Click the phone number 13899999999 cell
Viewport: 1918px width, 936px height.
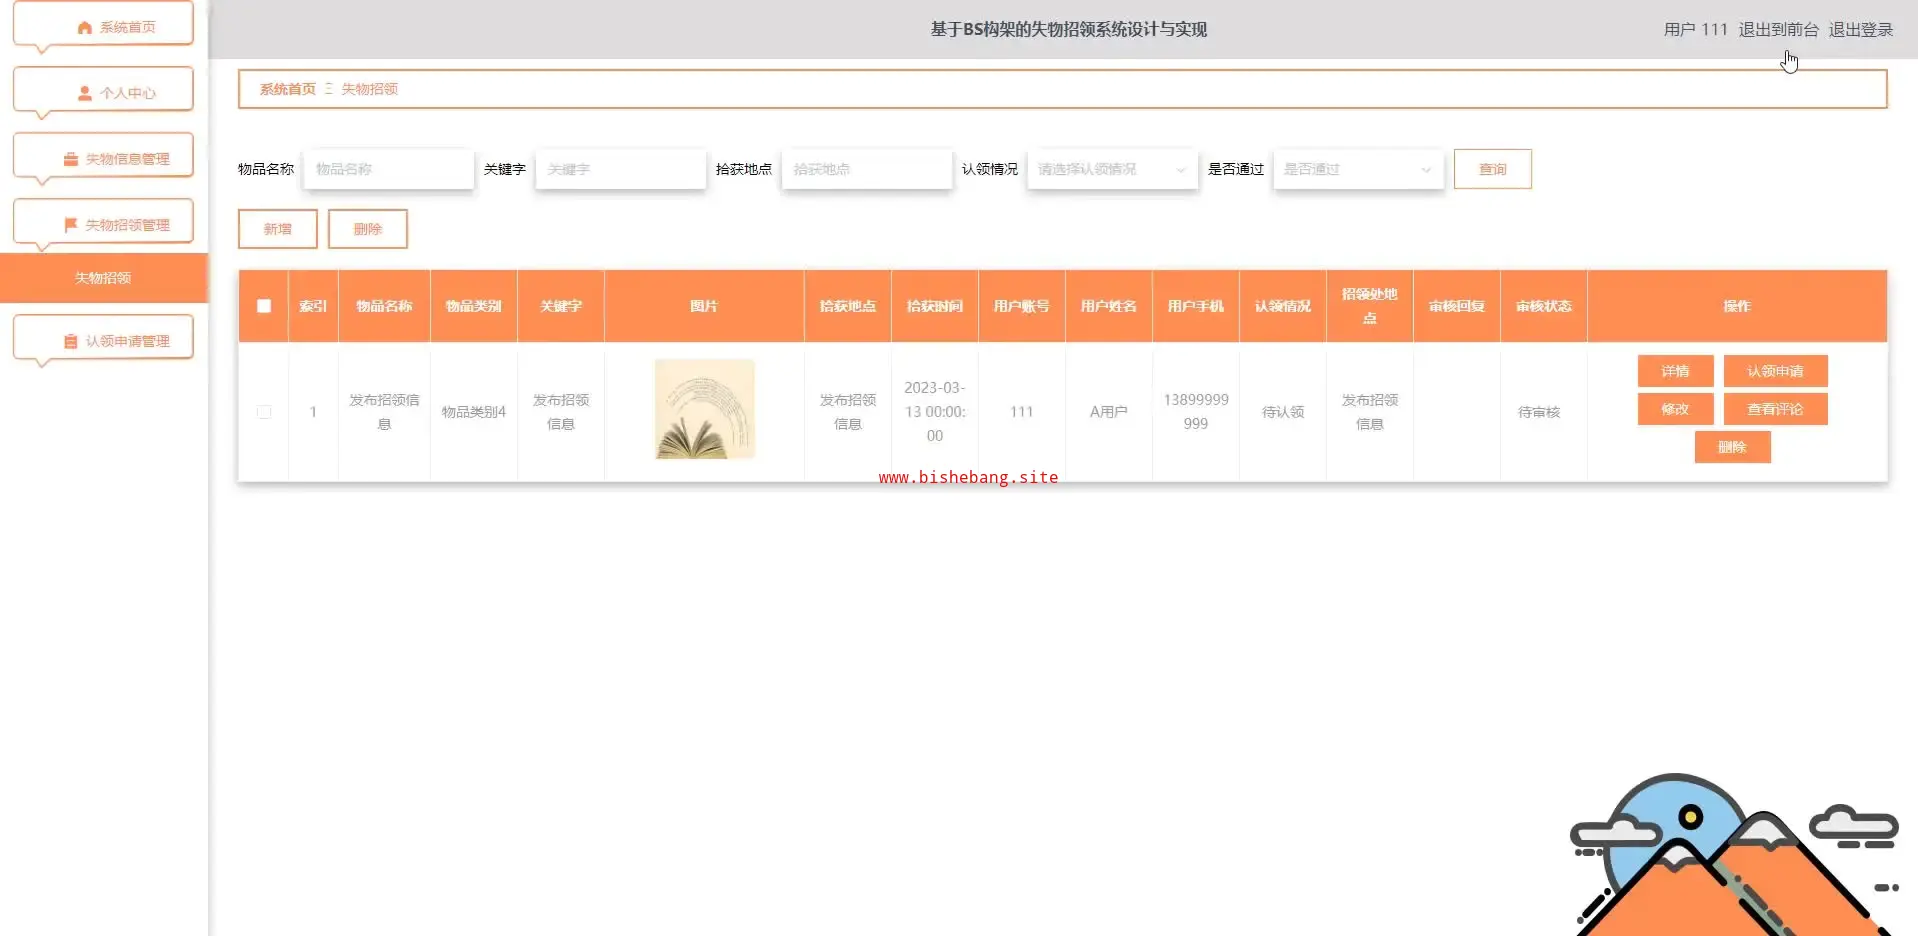(x=1196, y=412)
